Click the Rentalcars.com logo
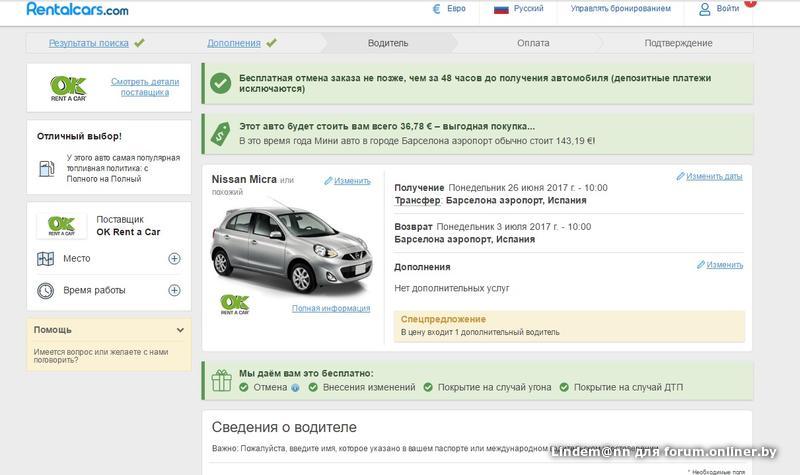This screenshot has width=800, height=475. 77,9
